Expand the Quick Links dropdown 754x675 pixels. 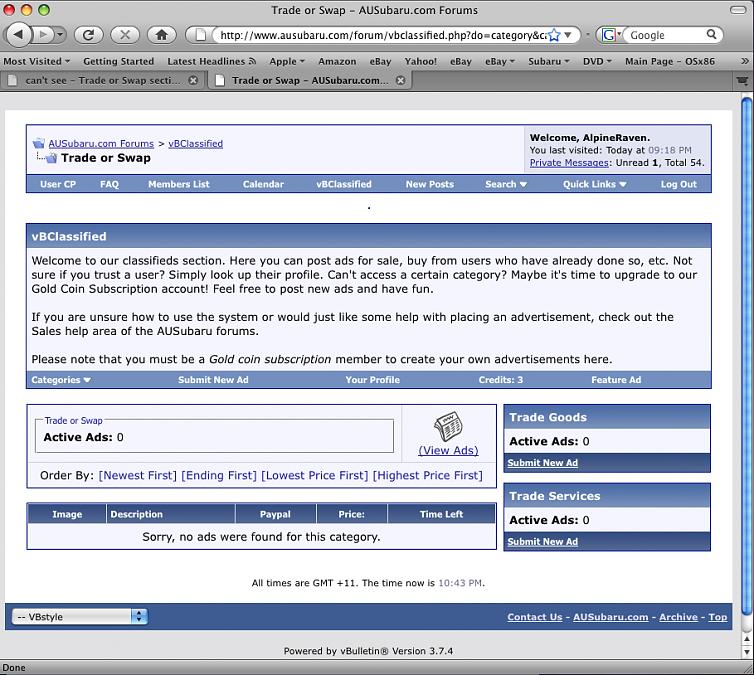pos(594,184)
